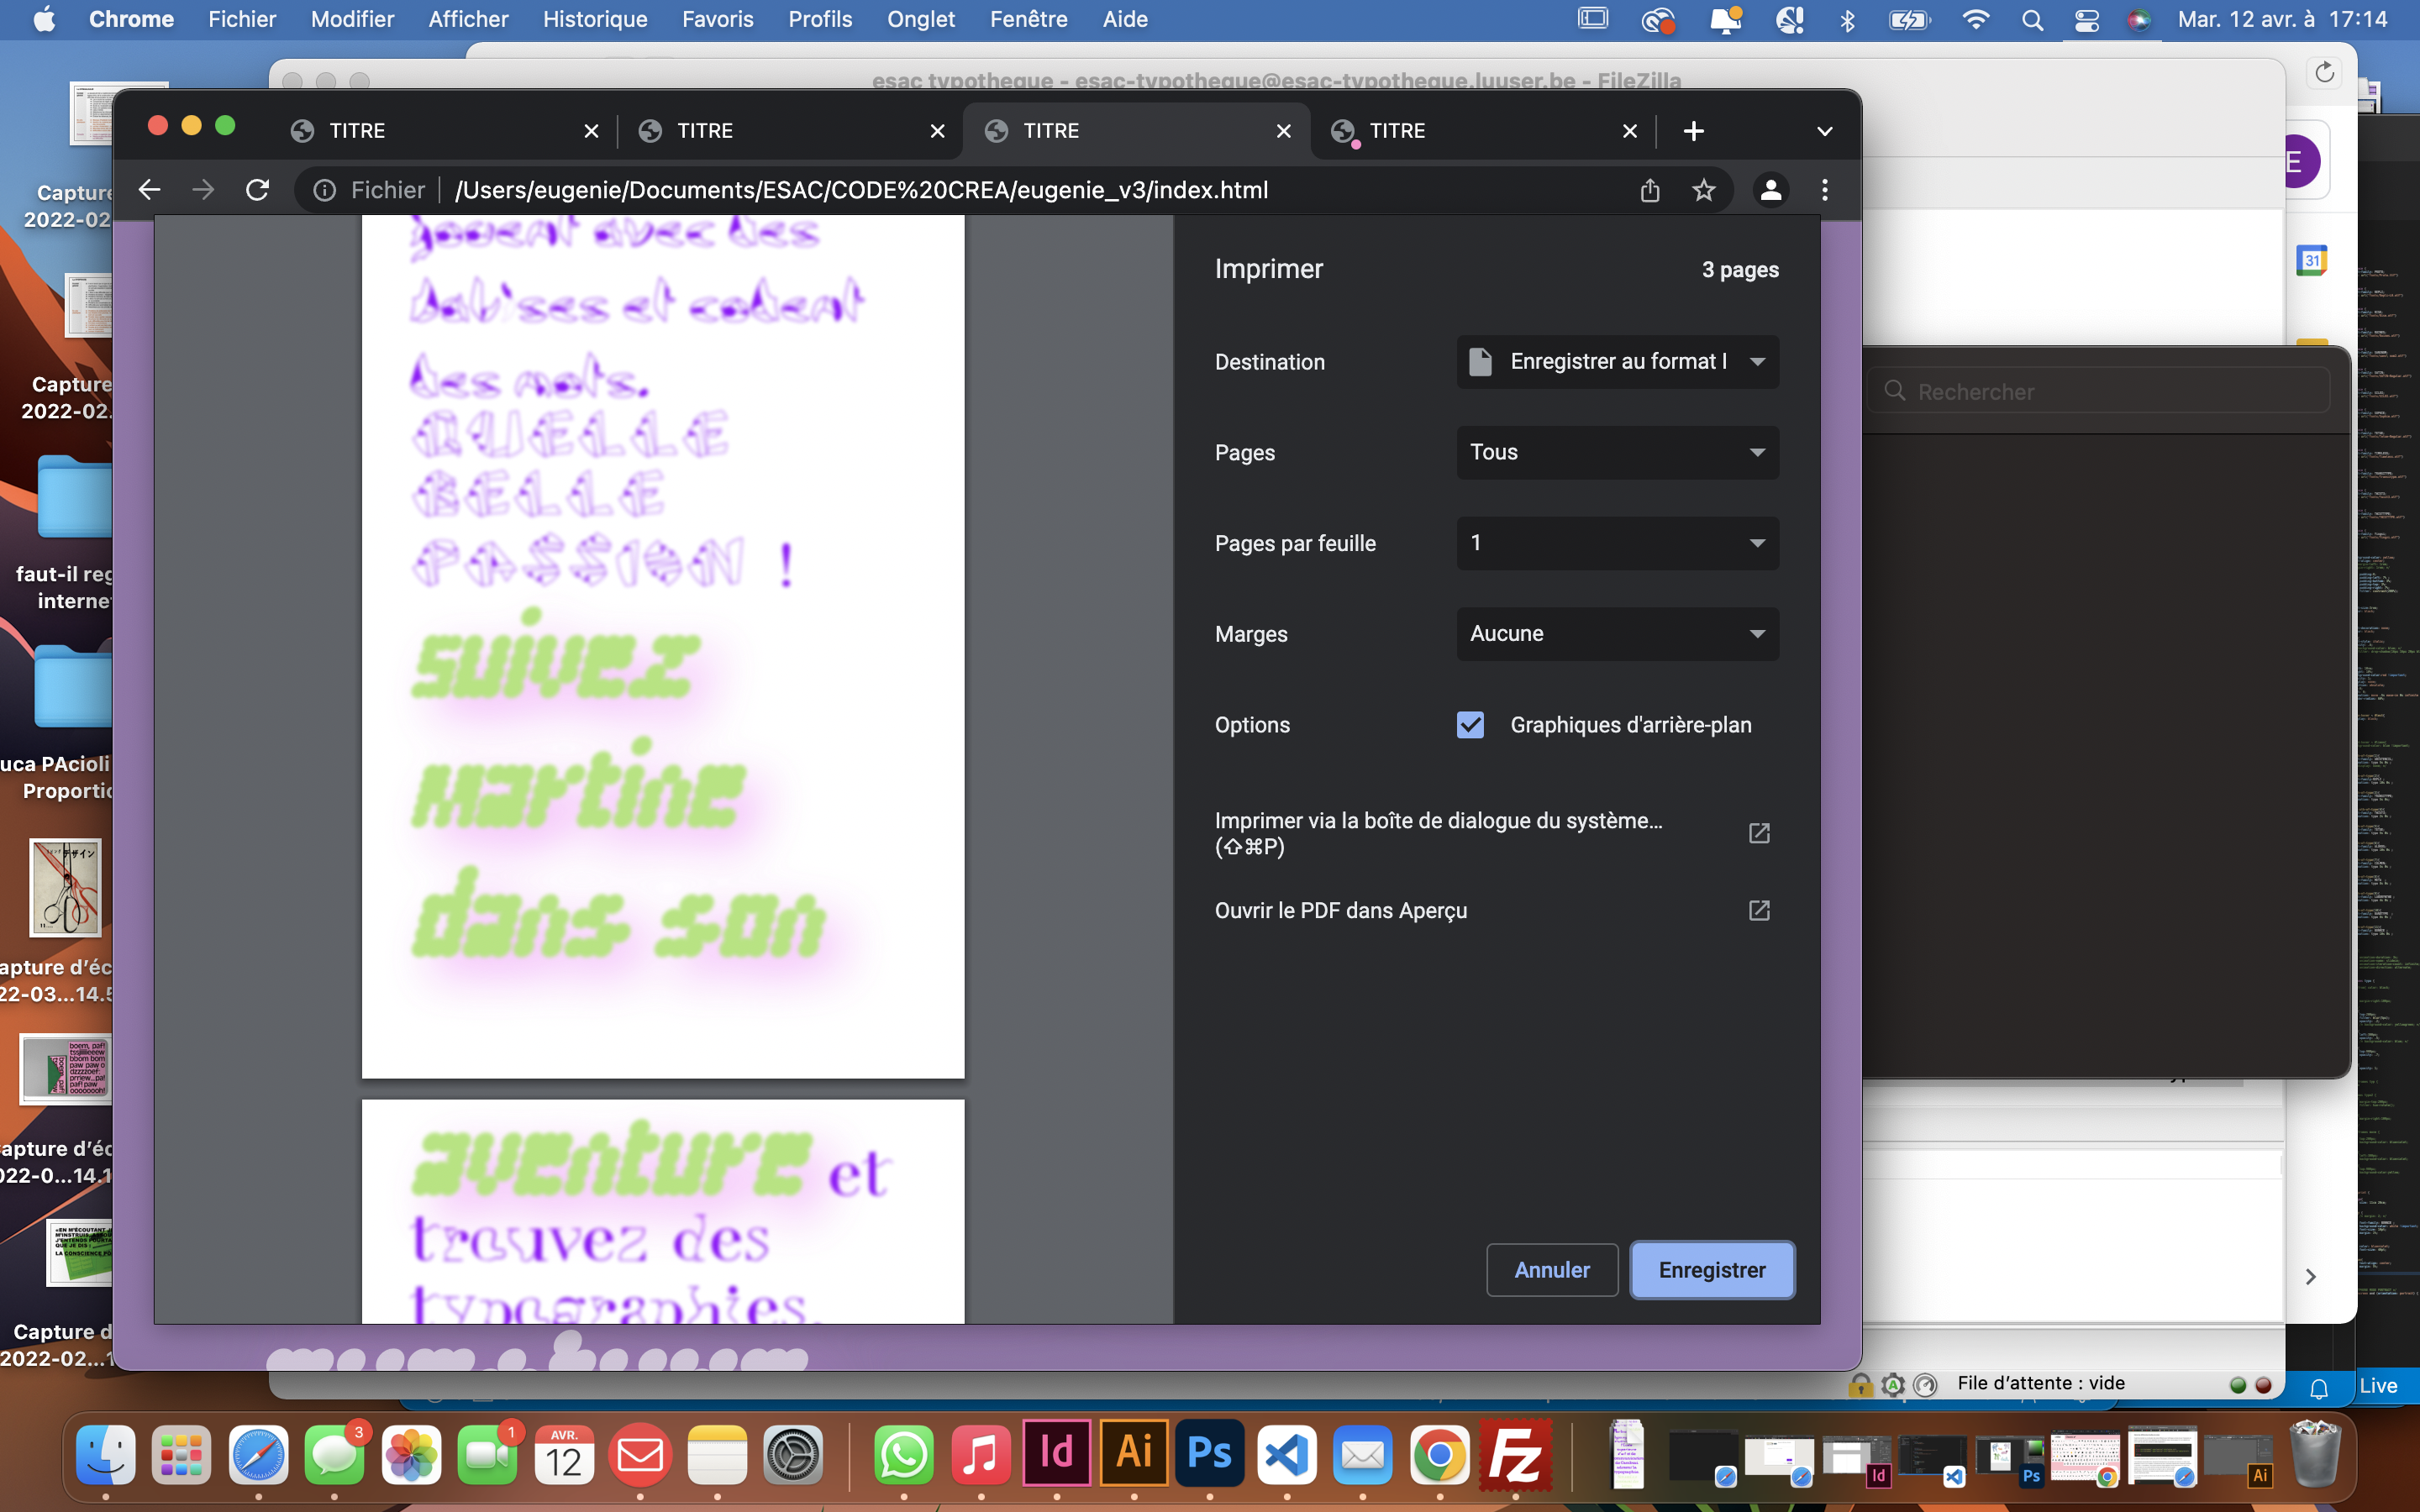Open the macOS Control Center toggle icon
Image resolution: width=2420 pixels, height=1512 pixels.
(x=2086, y=20)
